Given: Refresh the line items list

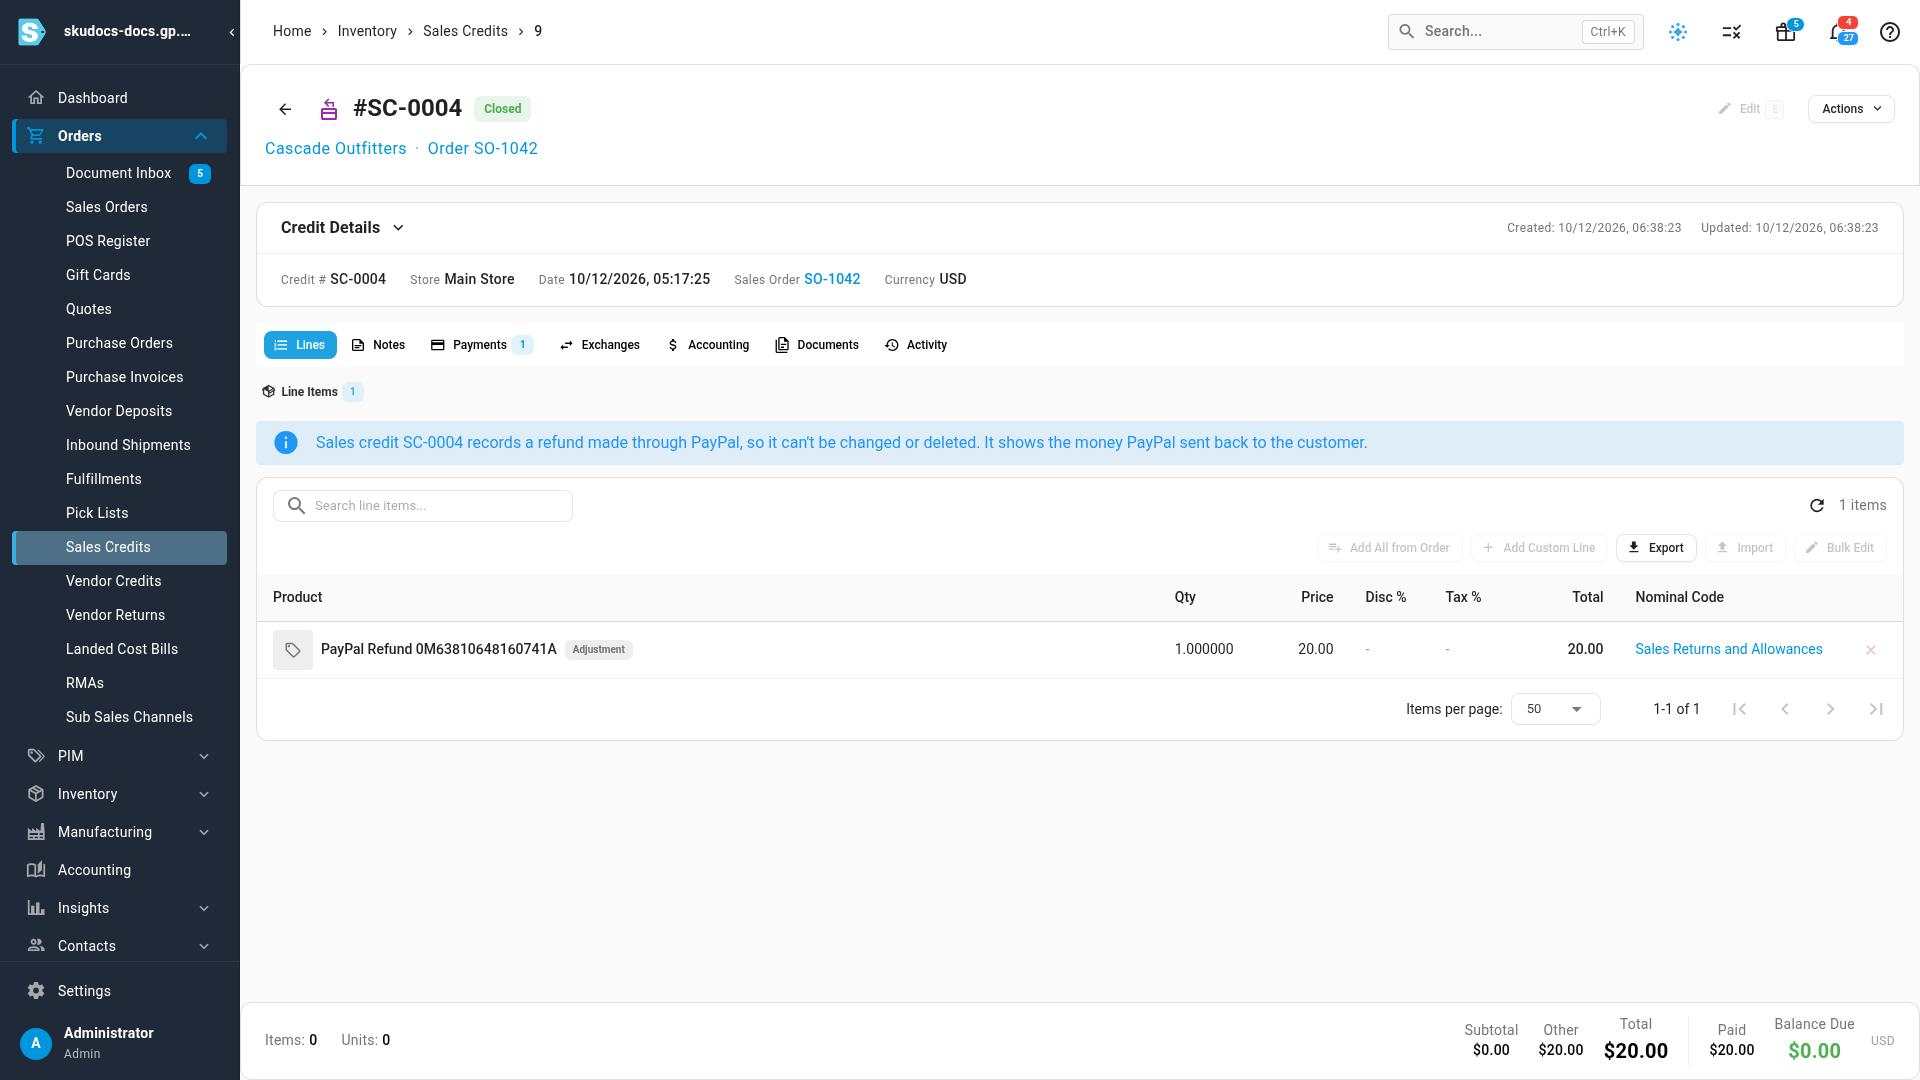Looking at the screenshot, I should point(1817,506).
